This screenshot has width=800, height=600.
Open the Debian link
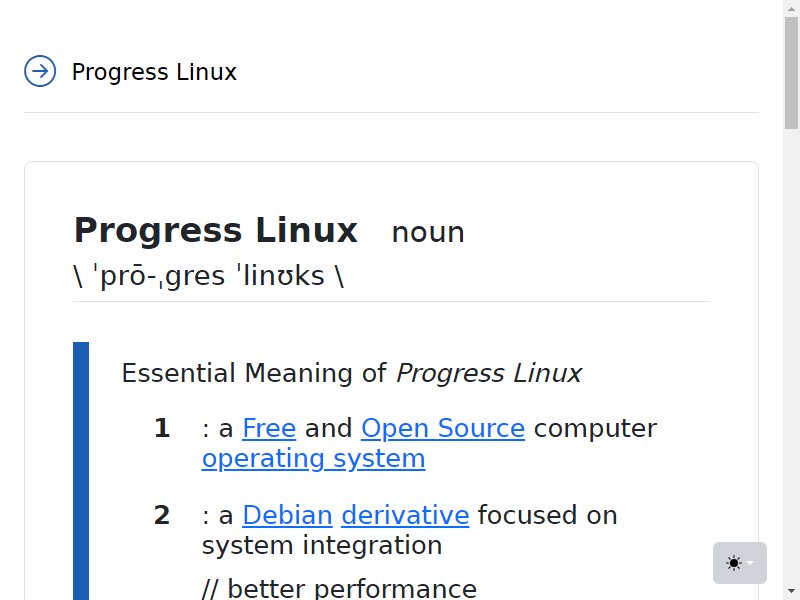pyautogui.click(x=287, y=515)
